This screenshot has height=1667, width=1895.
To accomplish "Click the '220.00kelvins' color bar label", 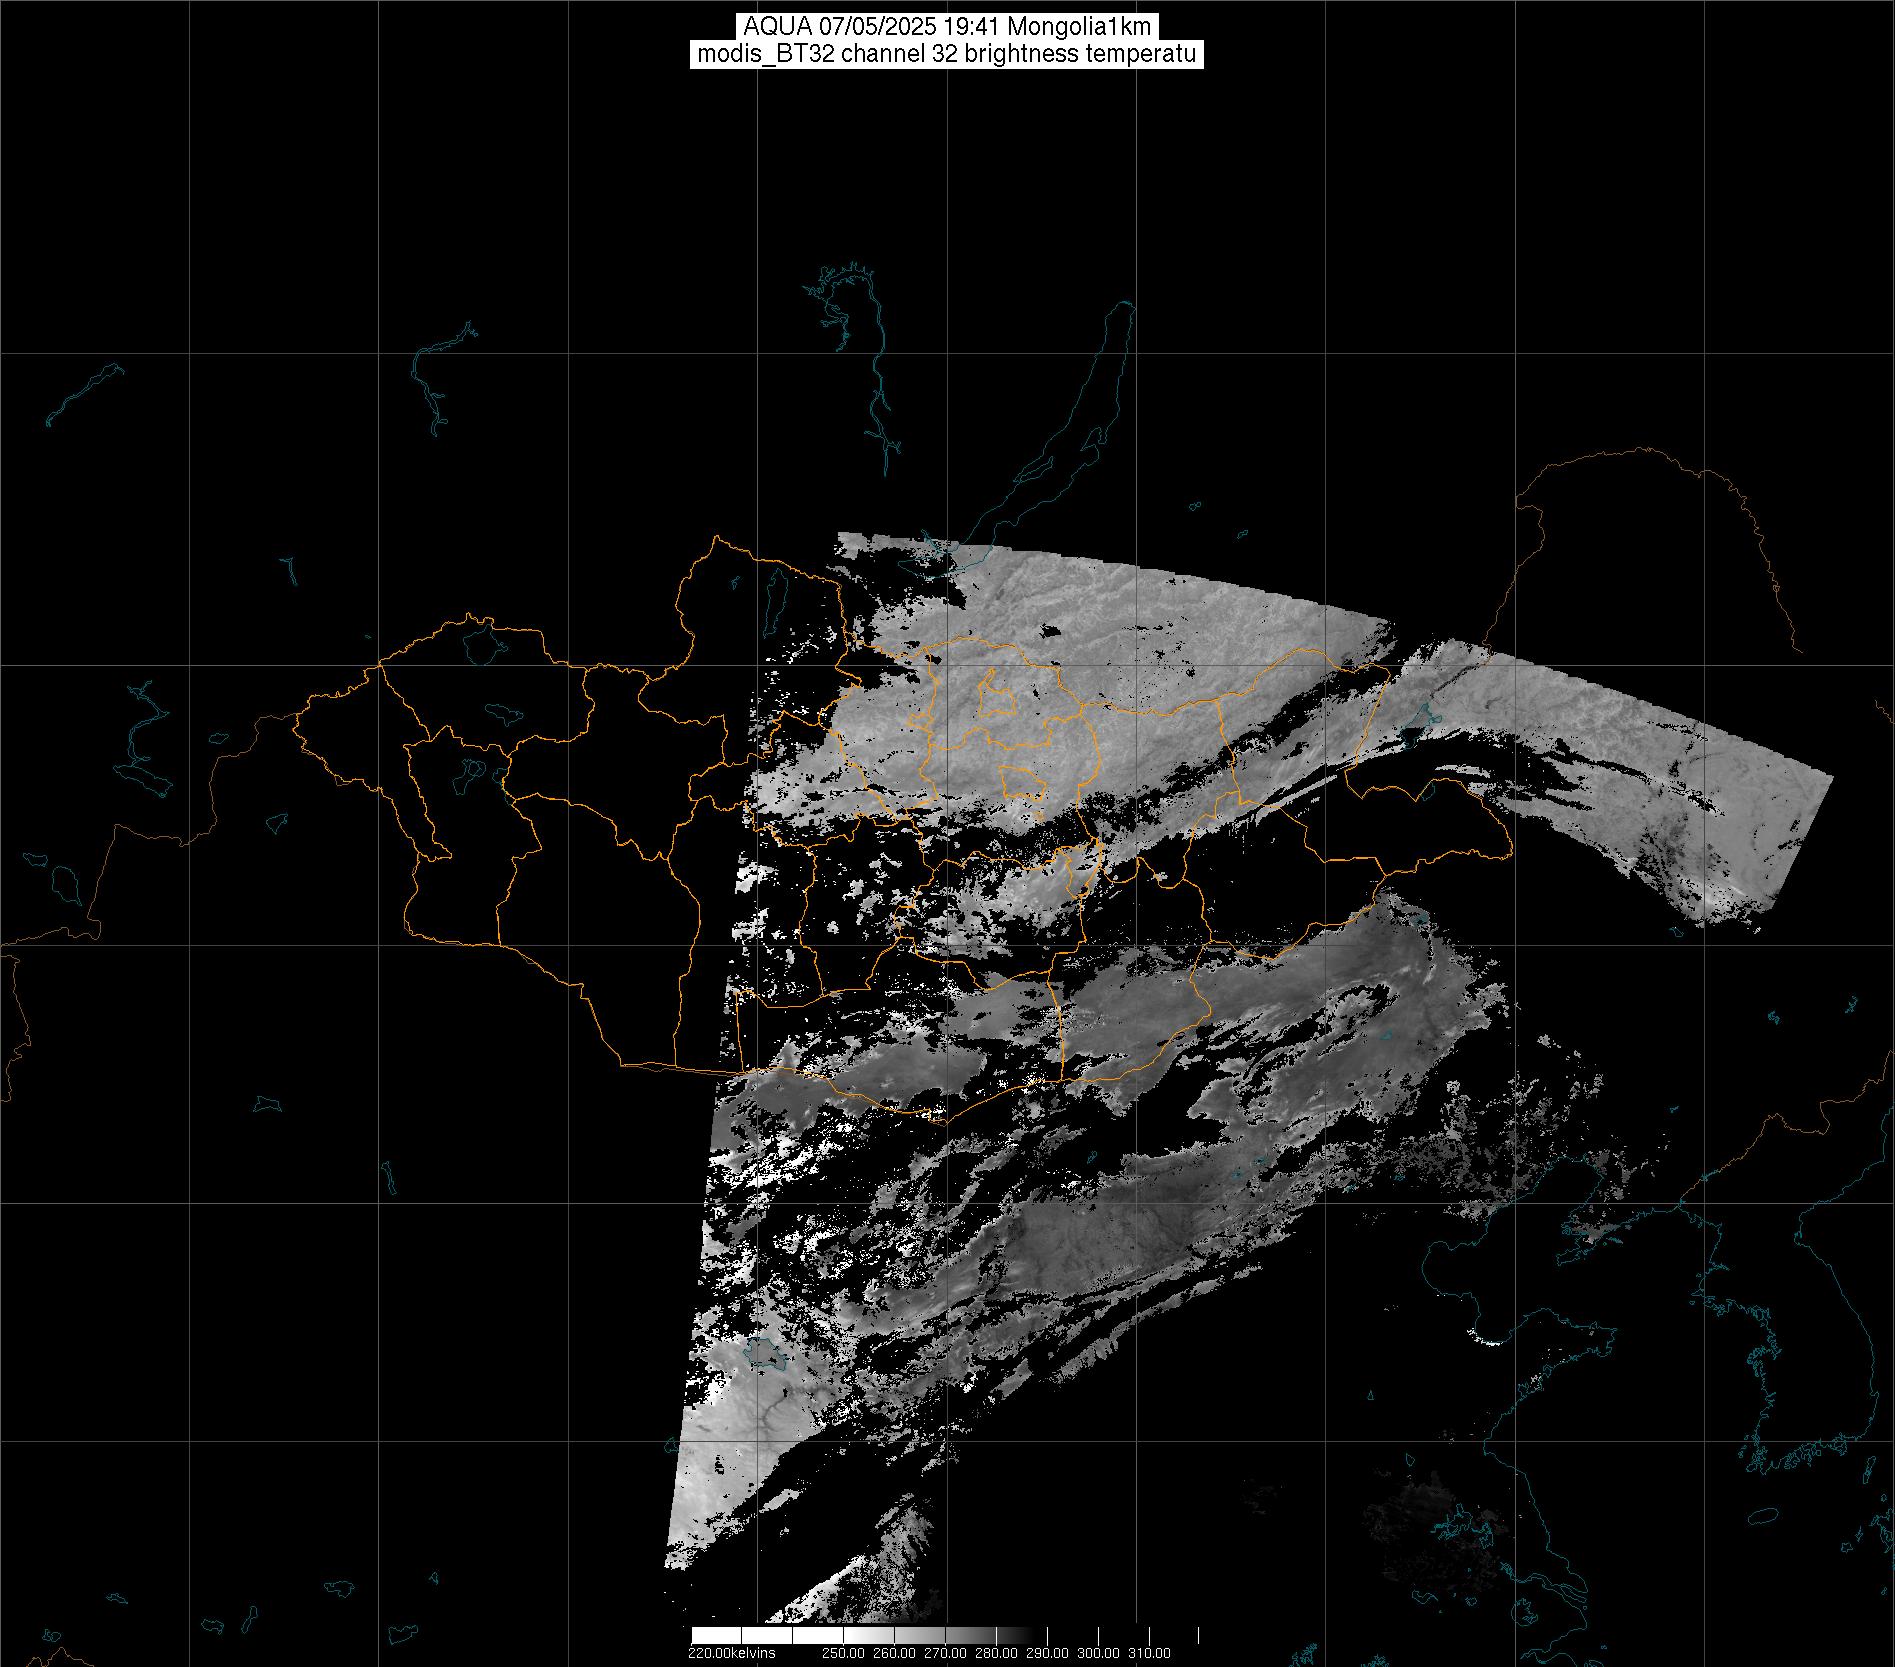I will pyautogui.click(x=731, y=1653).
